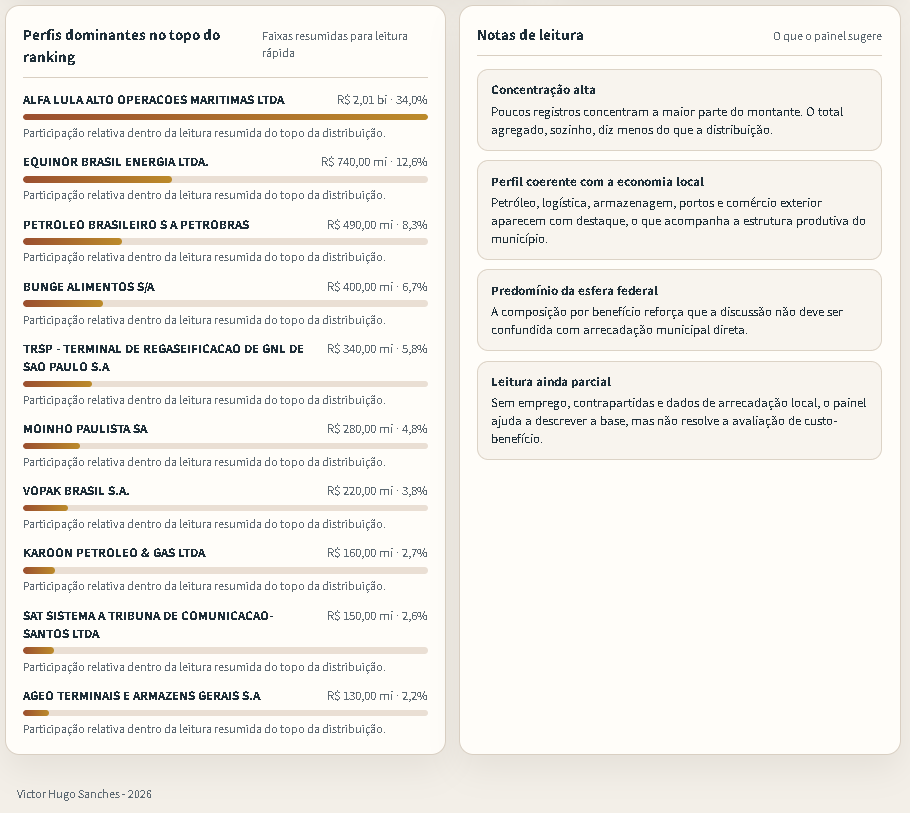
Task: Click the ALFA LULA ALTO progress bar
Action: (x=225, y=117)
